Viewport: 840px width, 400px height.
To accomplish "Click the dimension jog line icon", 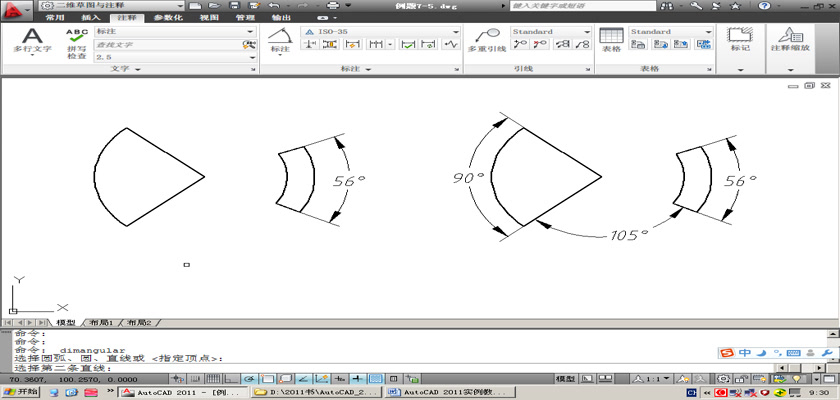I will pyautogui.click(x=451, y=45).
